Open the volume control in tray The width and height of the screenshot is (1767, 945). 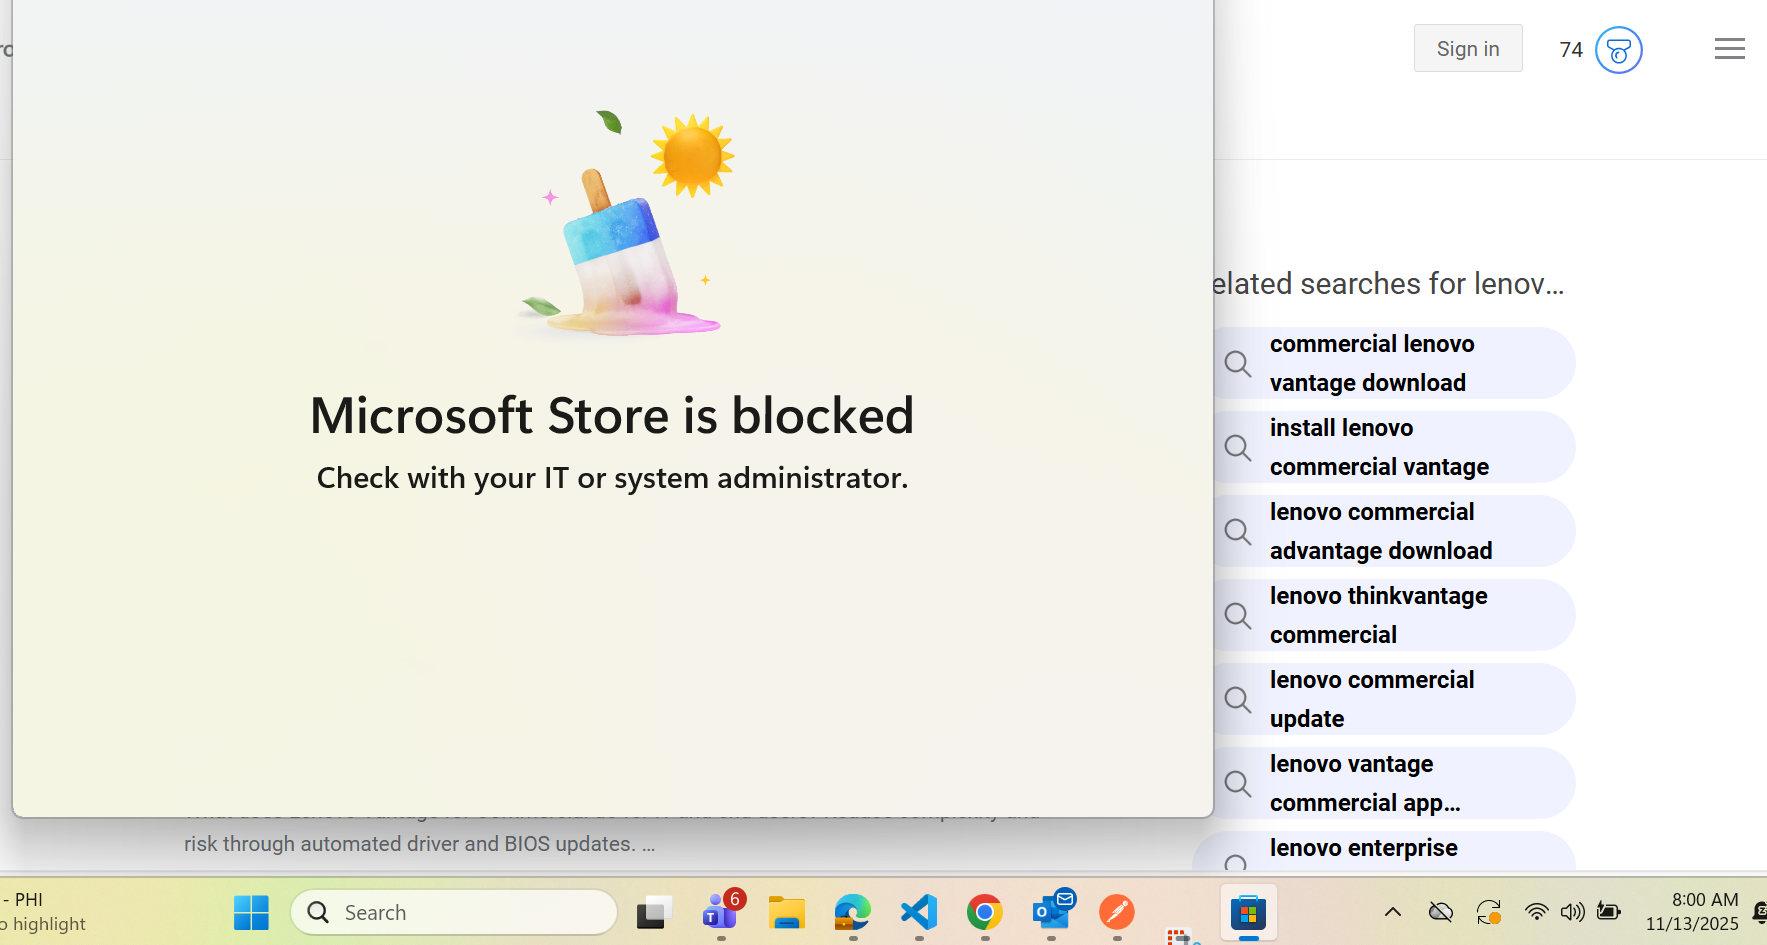click(x=1572, y=912)
